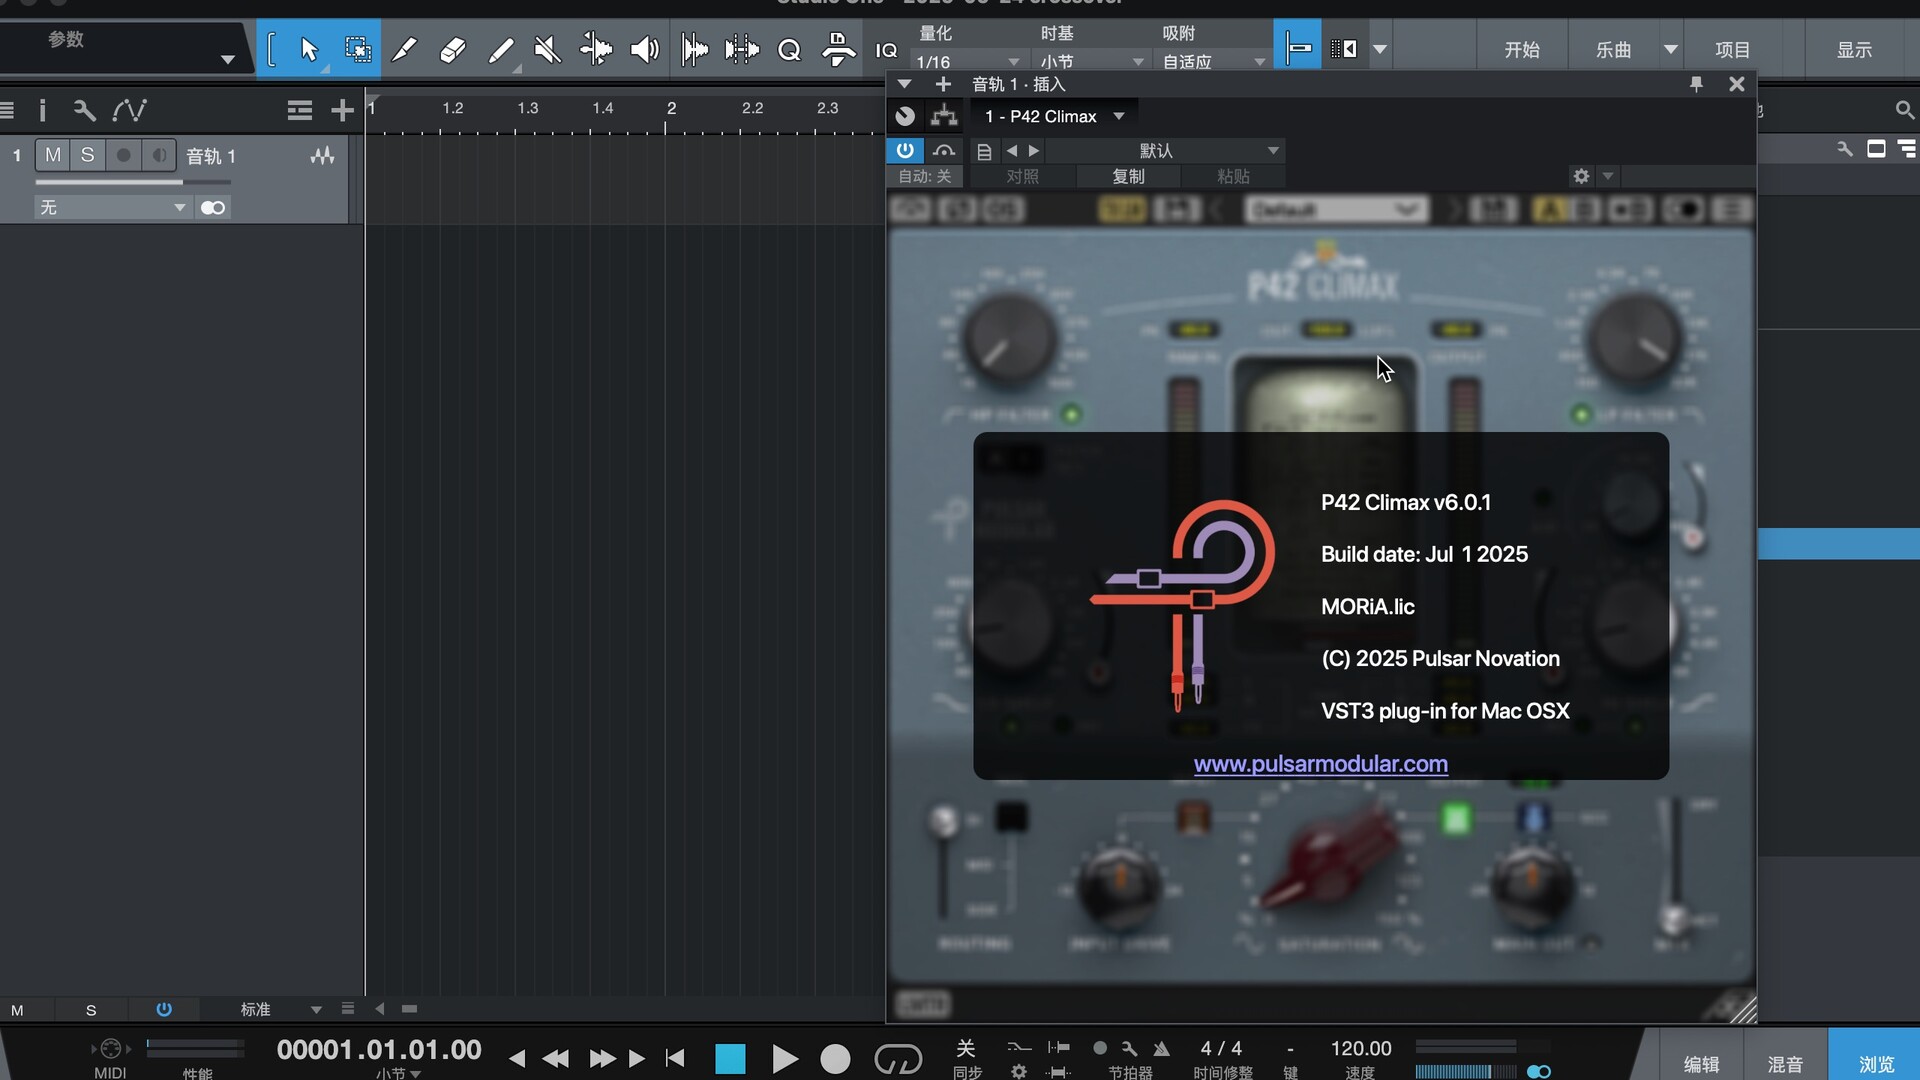Select the Mute tool icon
Viewport: 1920px width, 1080px height.
(x=547, y=49)
